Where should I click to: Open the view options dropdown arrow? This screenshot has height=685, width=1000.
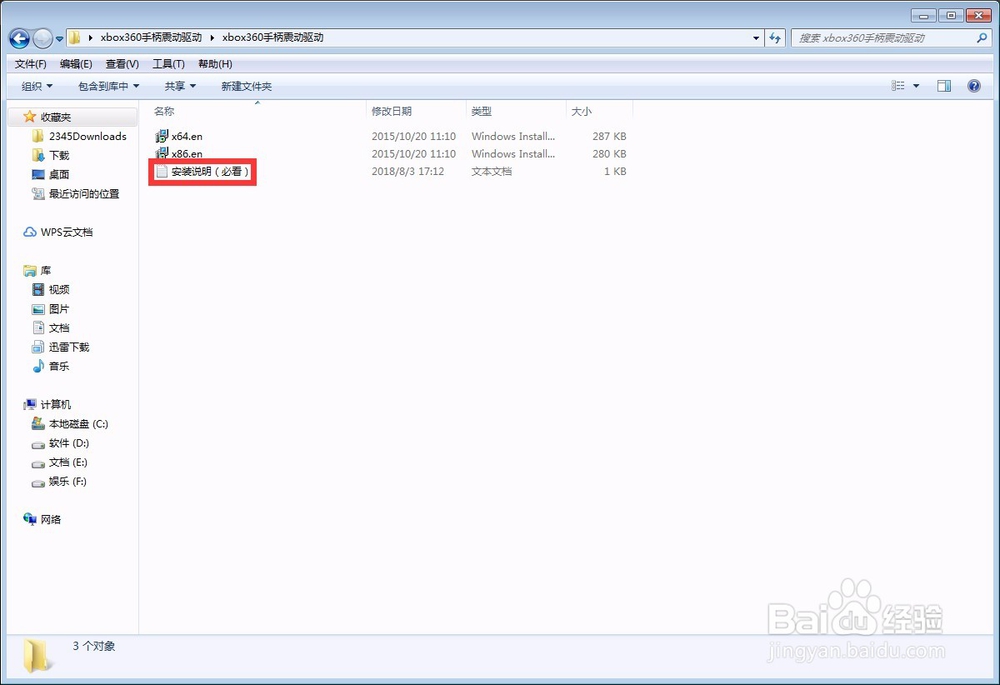pos(916,85)
